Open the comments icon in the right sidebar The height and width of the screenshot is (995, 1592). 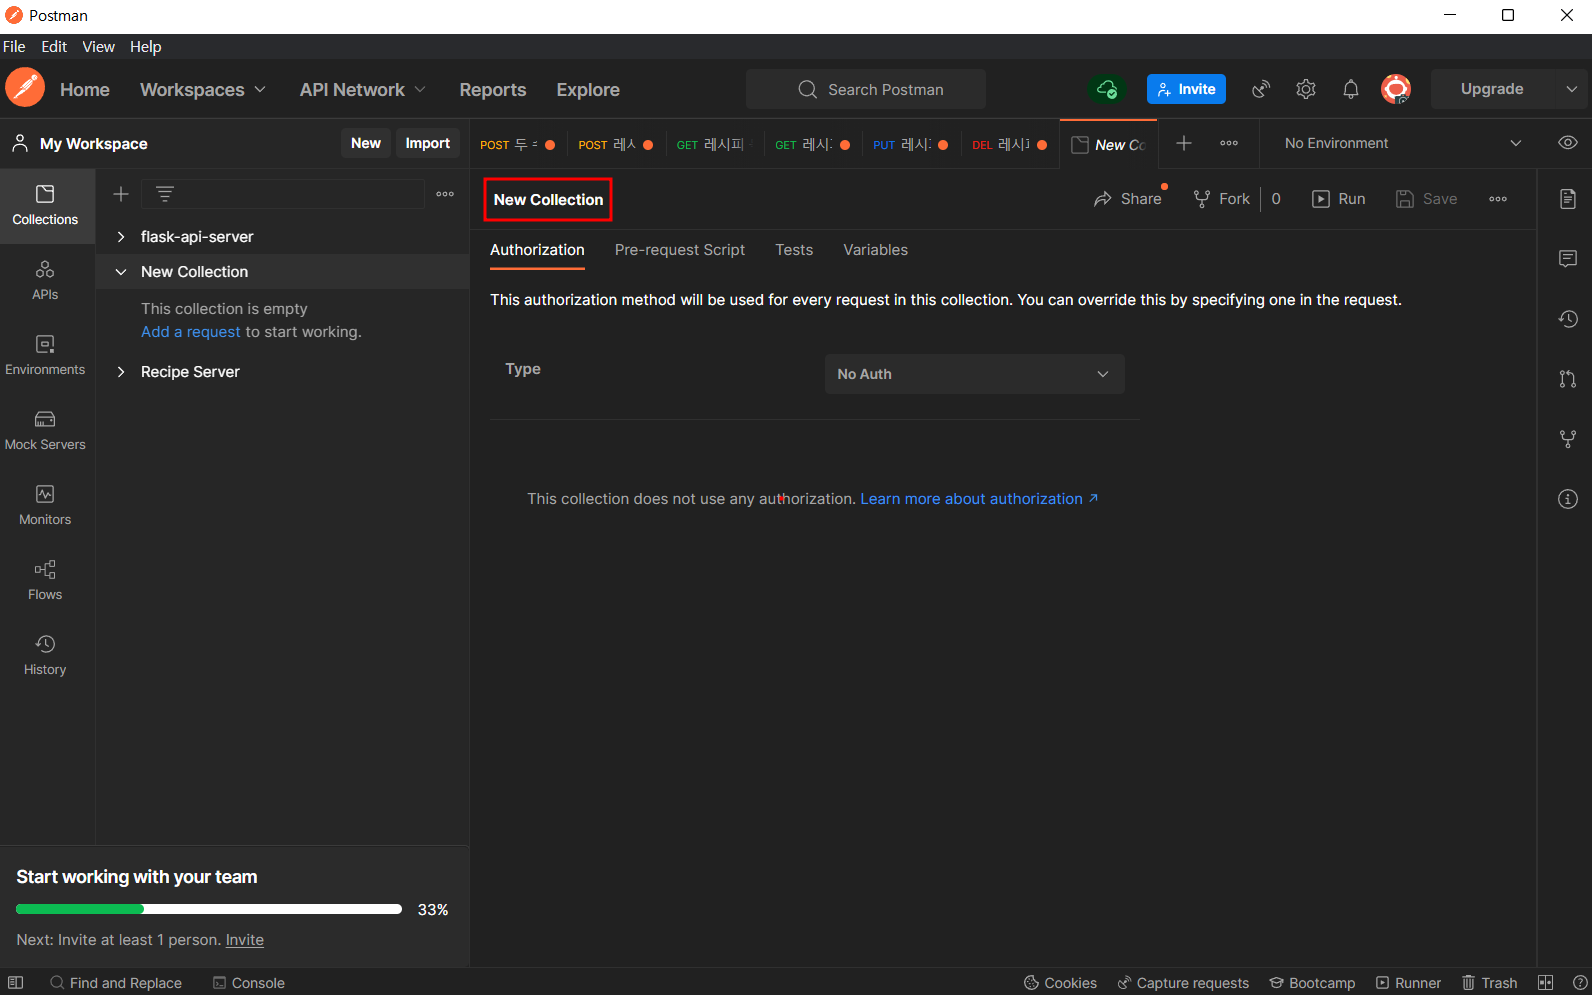(x=1568, y=259)
